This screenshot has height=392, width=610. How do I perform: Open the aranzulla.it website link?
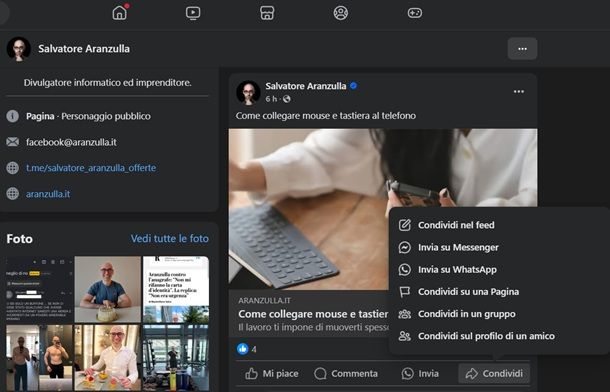[x=48, y=194]
